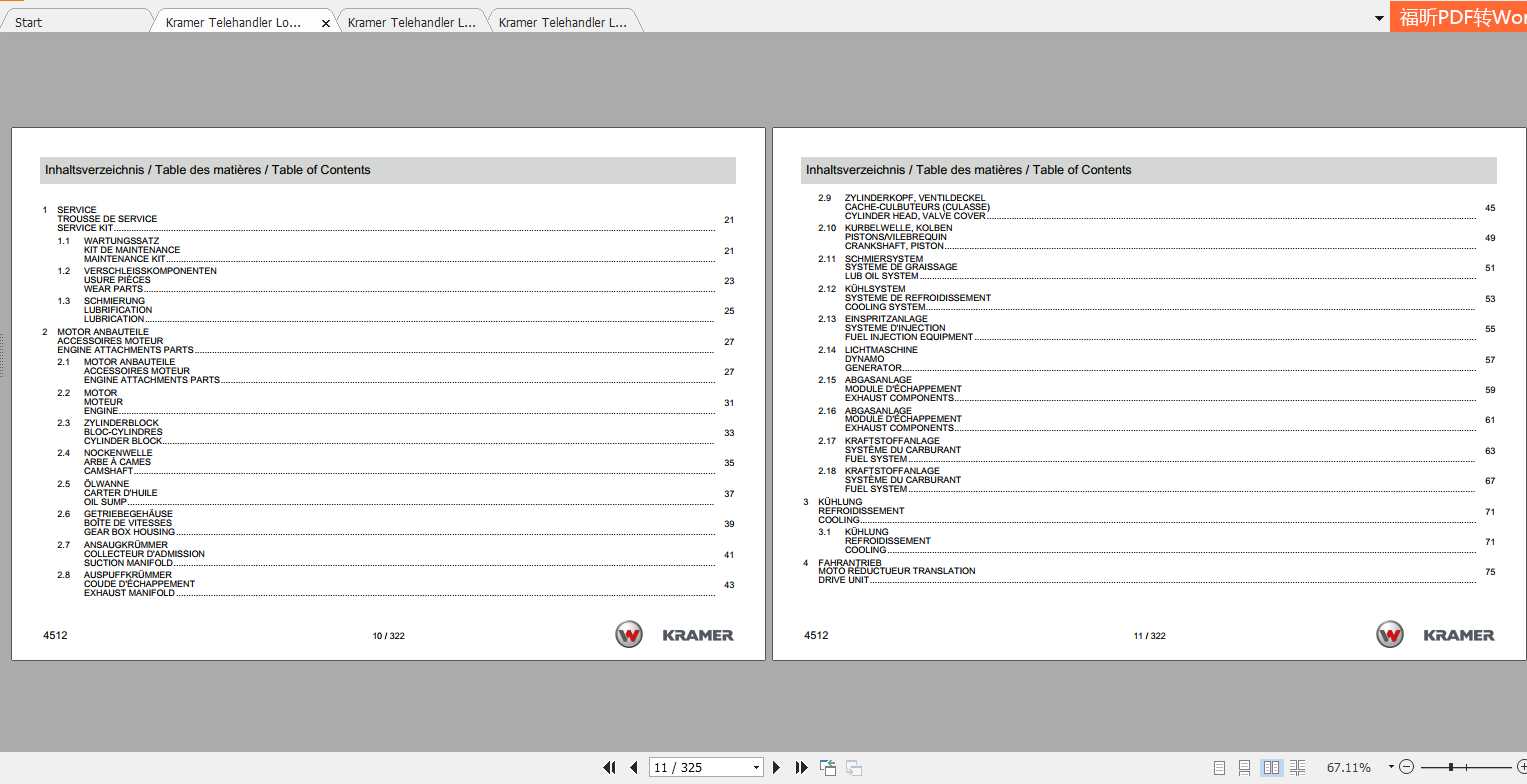Select continuous facing pages view
The height and width of the screenshot is (784, 1527).
(1297, 768)
